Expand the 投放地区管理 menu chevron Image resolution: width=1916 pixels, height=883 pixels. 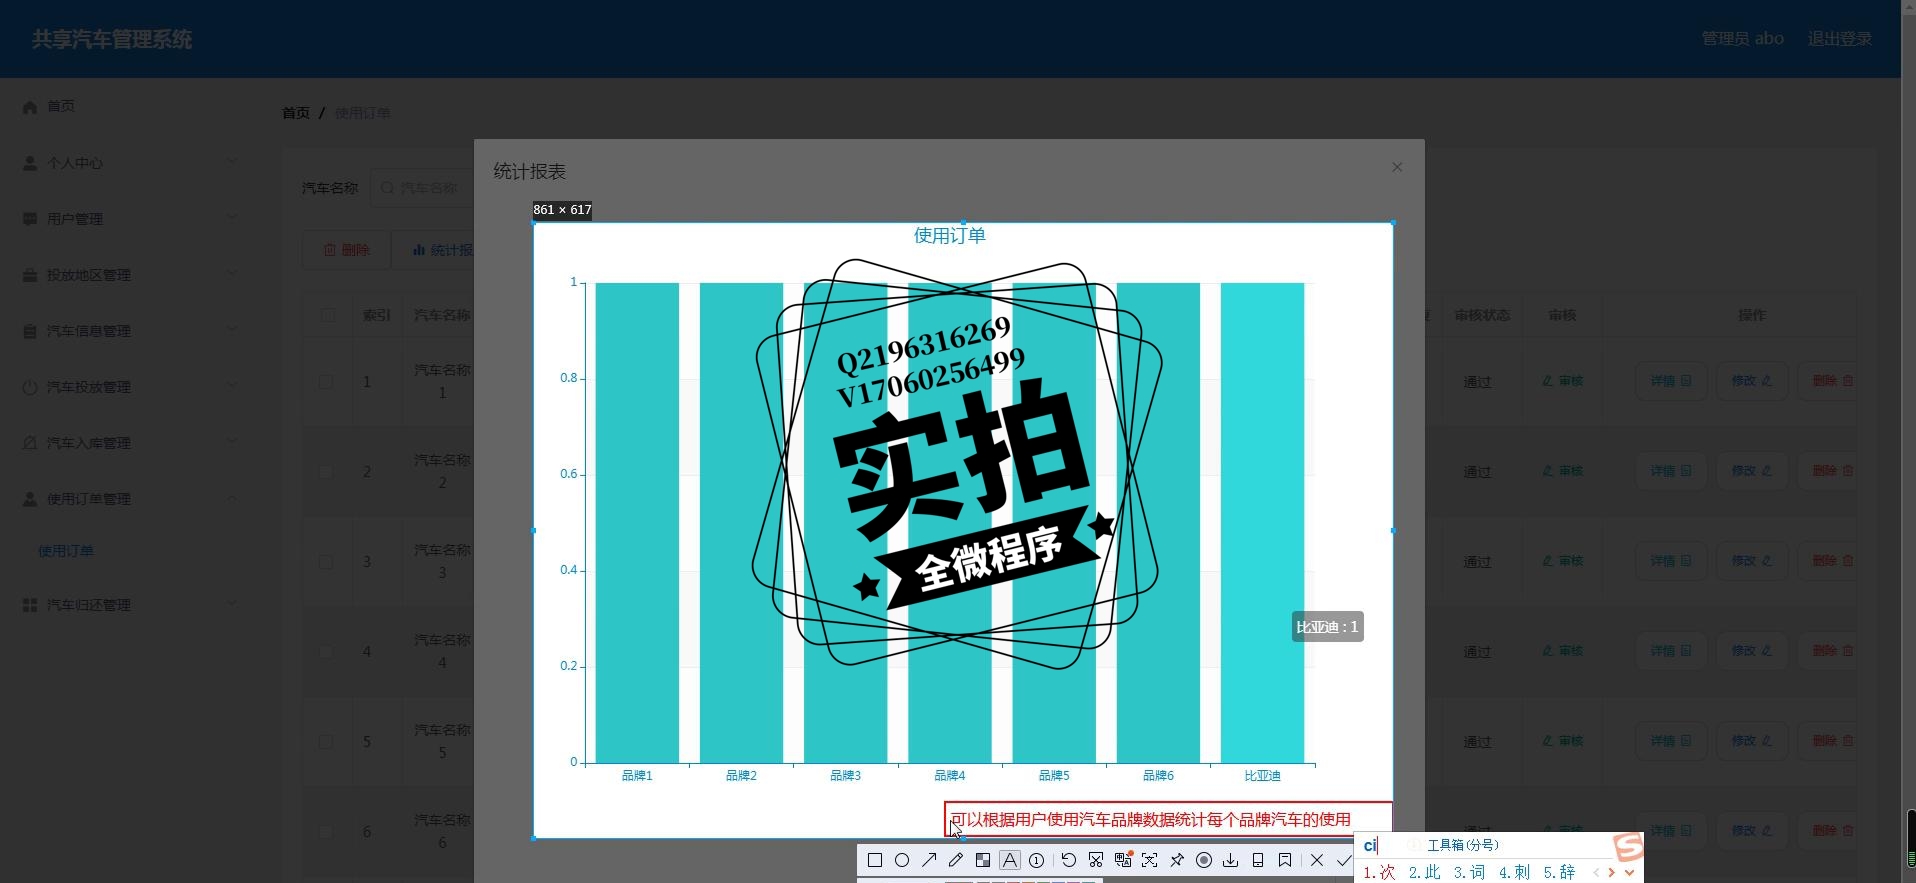point(232,273)
